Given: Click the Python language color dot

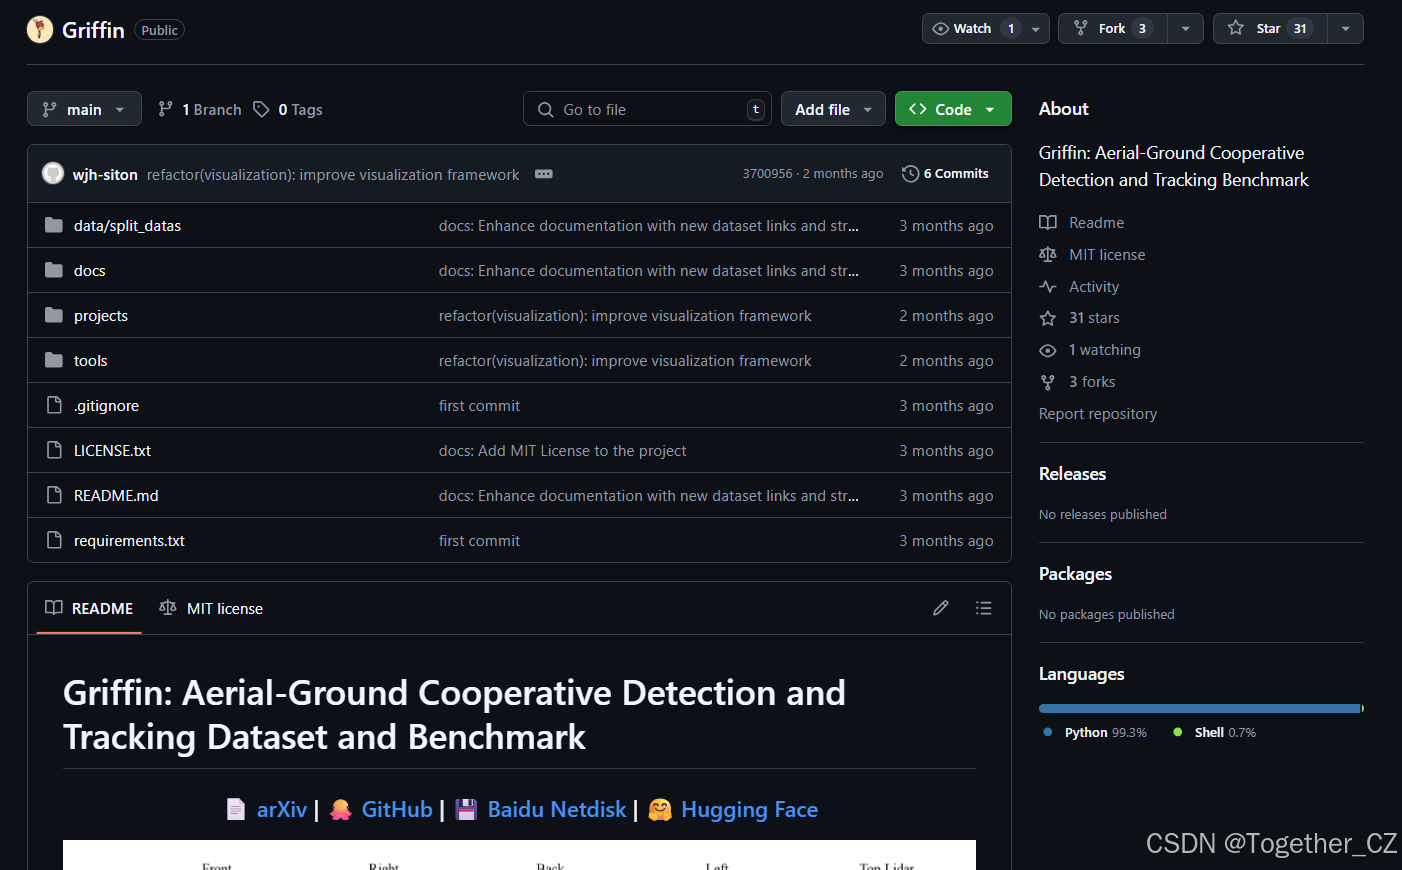Looking at the screenshot, I should 1047,732.
